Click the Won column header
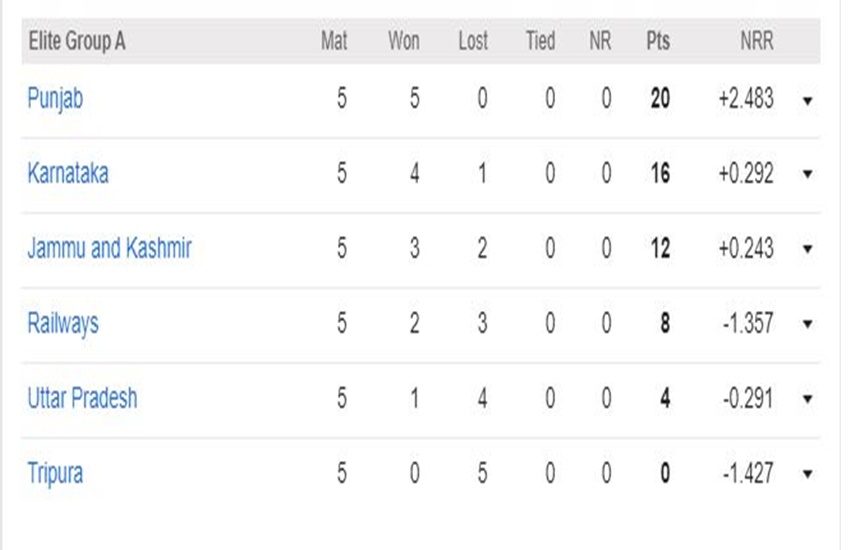 tap(404, 41)
